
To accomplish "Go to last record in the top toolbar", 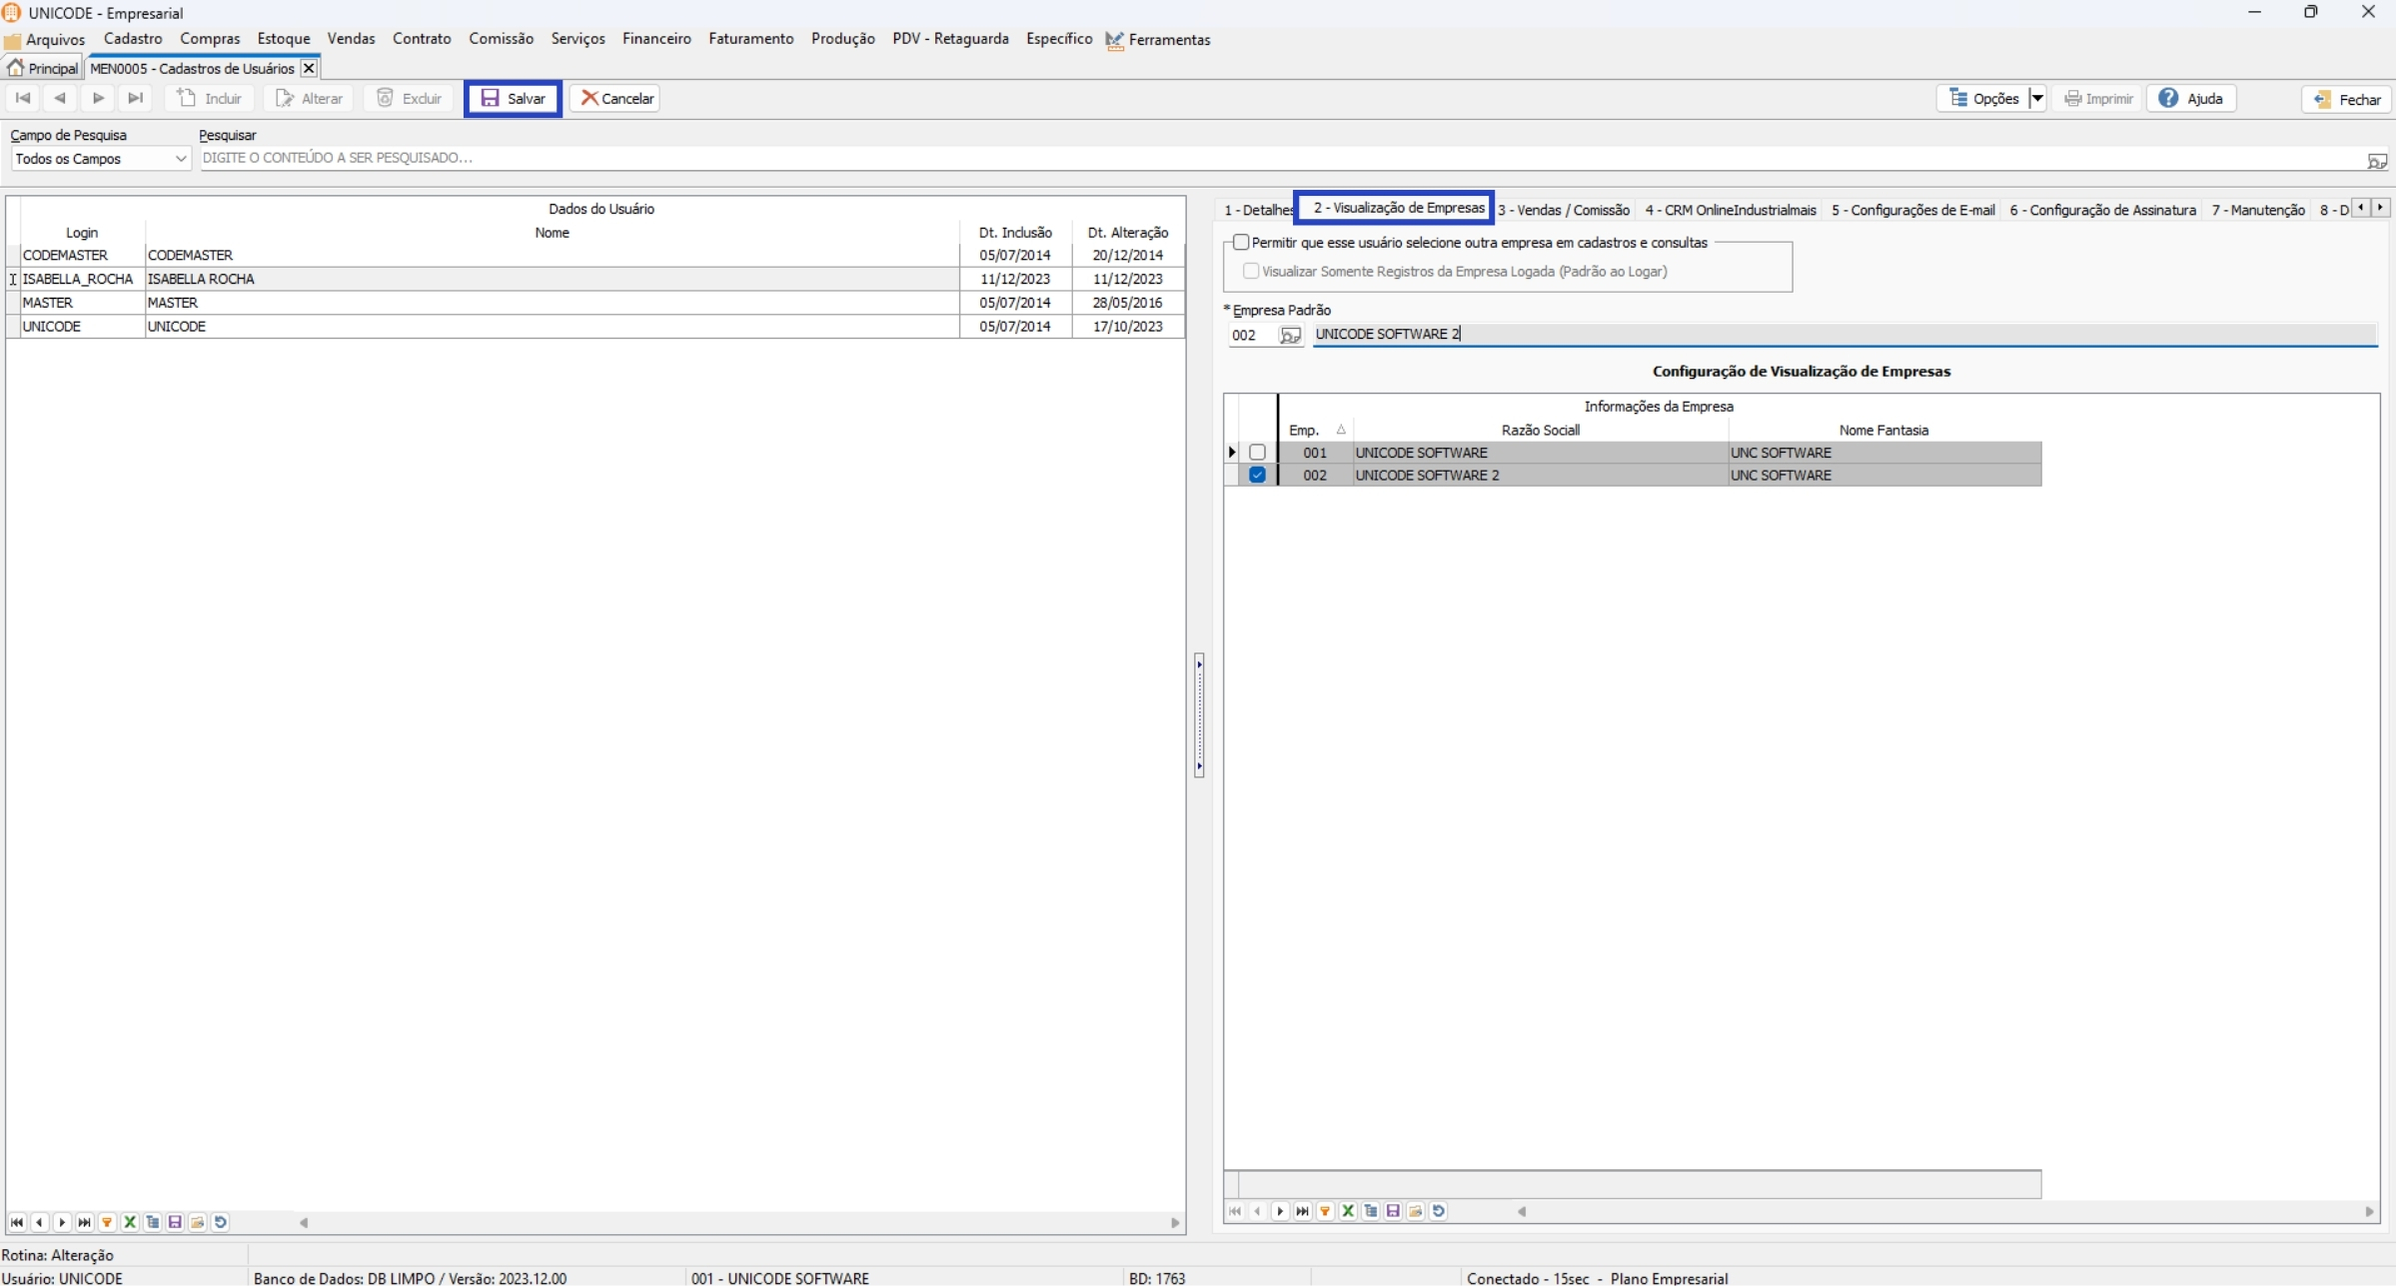I will click(x=135, y=98).
